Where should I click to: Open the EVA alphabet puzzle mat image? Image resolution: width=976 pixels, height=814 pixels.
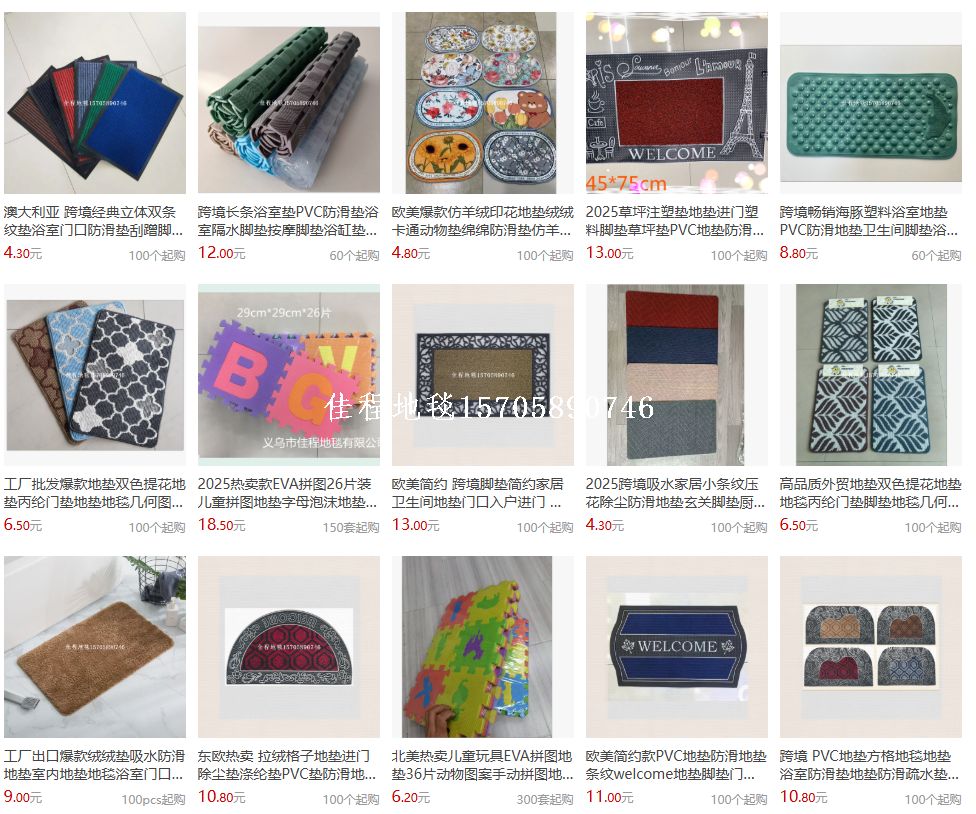point(289,375)
